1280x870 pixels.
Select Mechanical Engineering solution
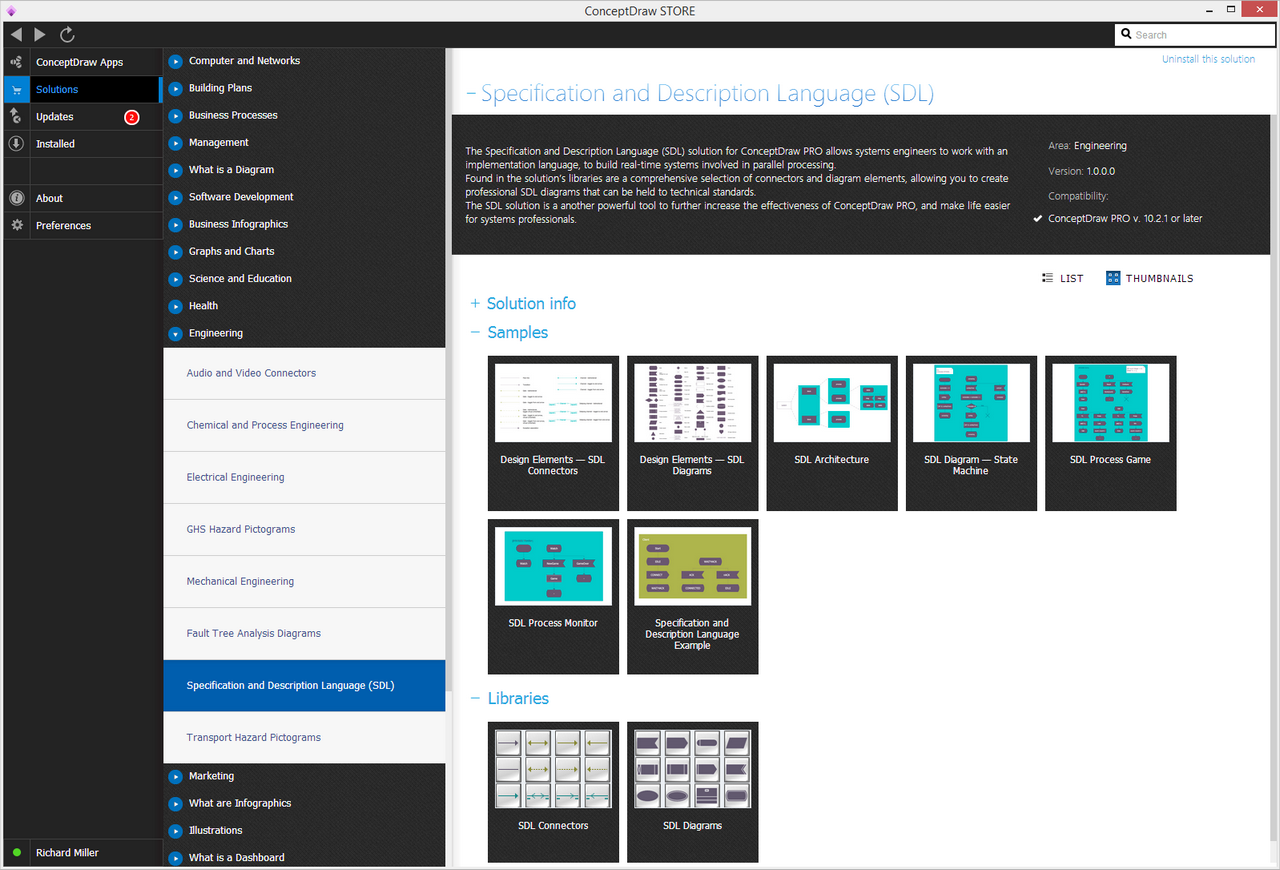pyautogui.click(x=304, y=581)
